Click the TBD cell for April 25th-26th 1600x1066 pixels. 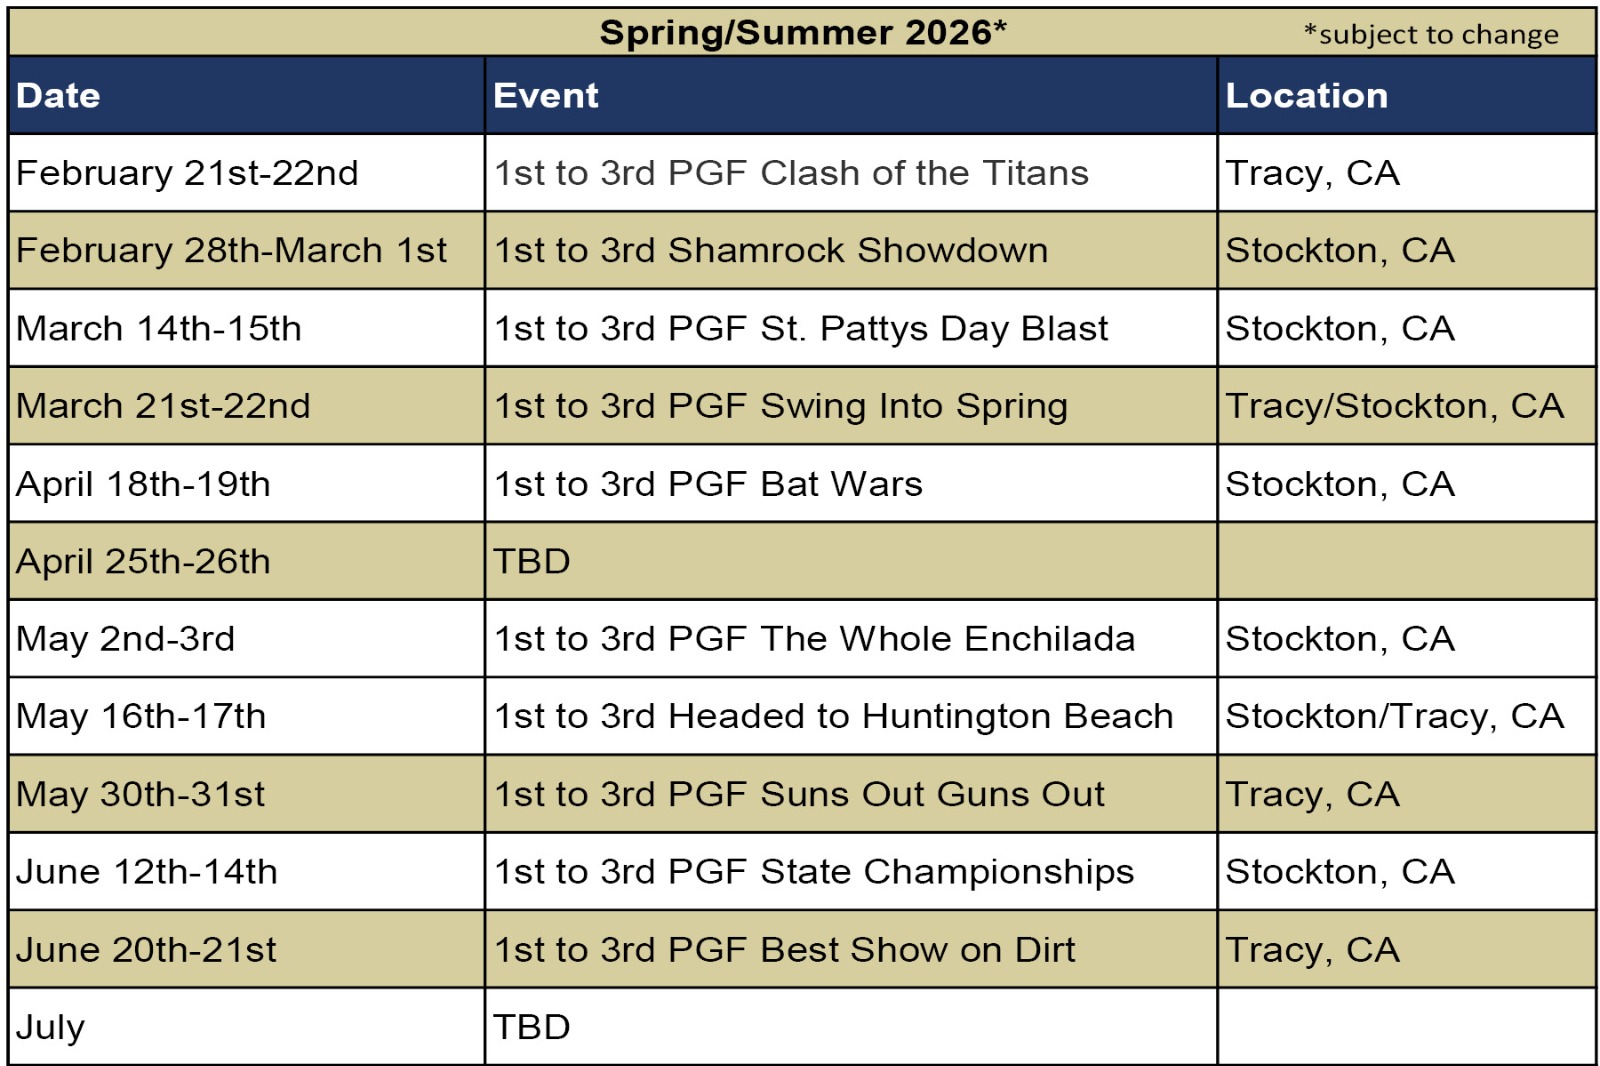tap(532, 561)
